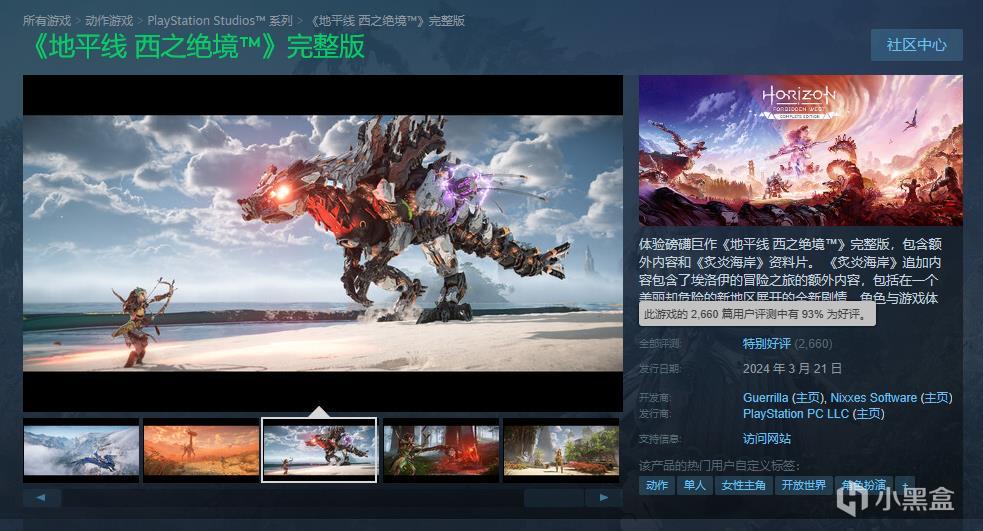Open Nixxes Software's (主页) homepage link
This screenshot has width=983, height=531.
pyautogui.click(x=937, y=397)
